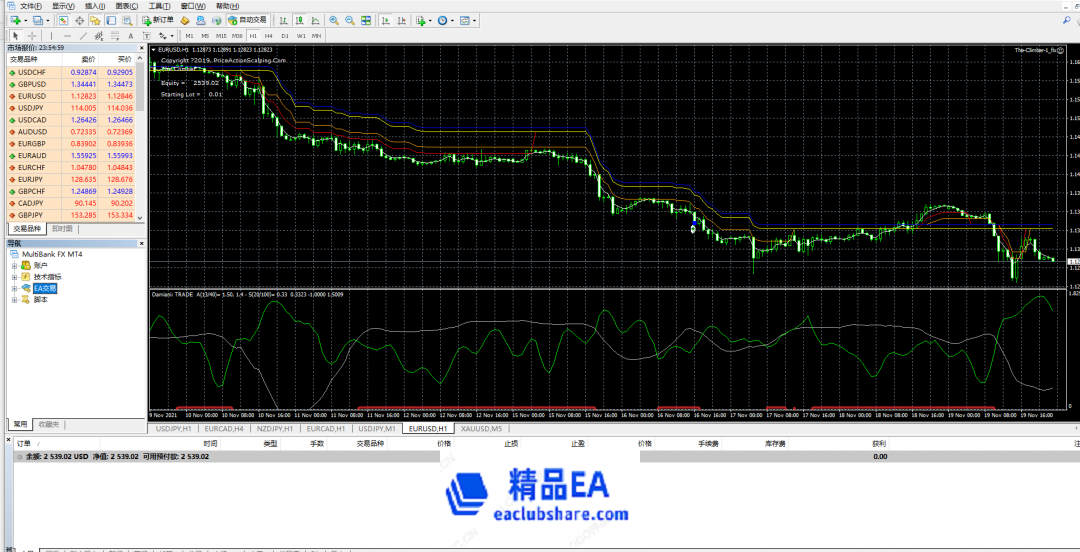
Task: Switch to the XAUUSD,M5 chart tab
Action: pos(483,429)
